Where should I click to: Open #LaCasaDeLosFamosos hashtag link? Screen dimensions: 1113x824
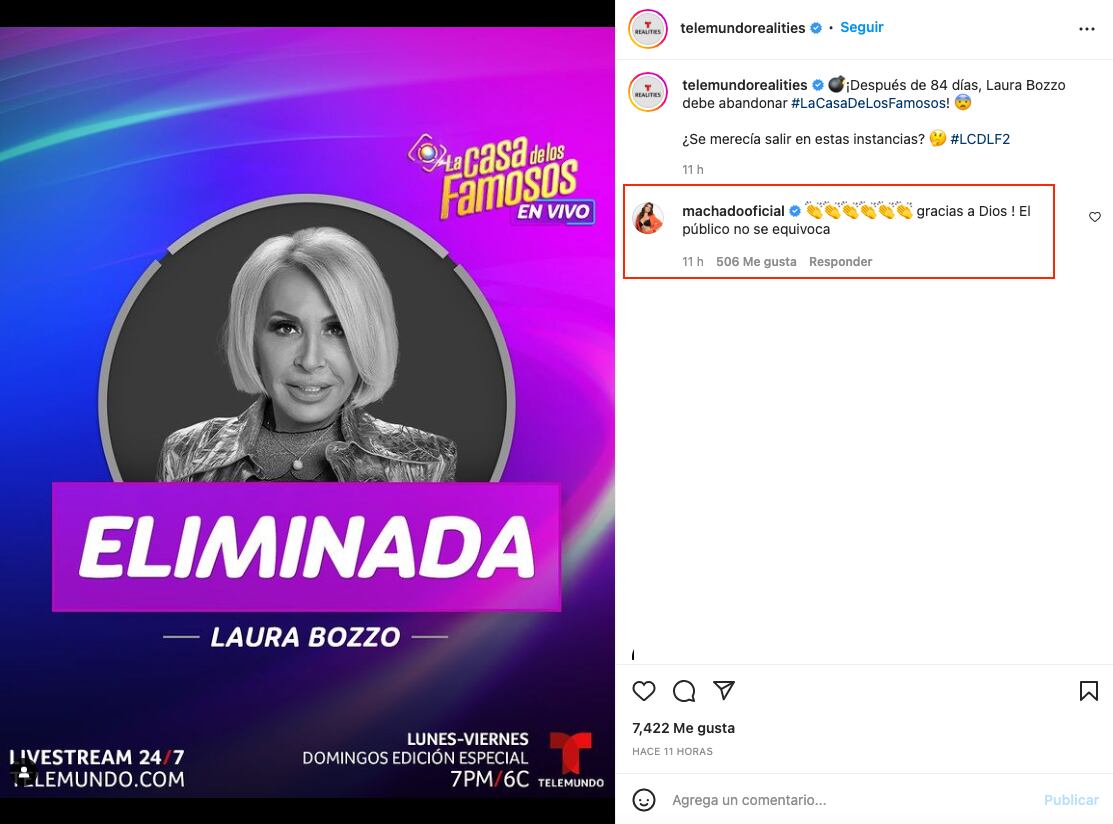click(868, 103)
